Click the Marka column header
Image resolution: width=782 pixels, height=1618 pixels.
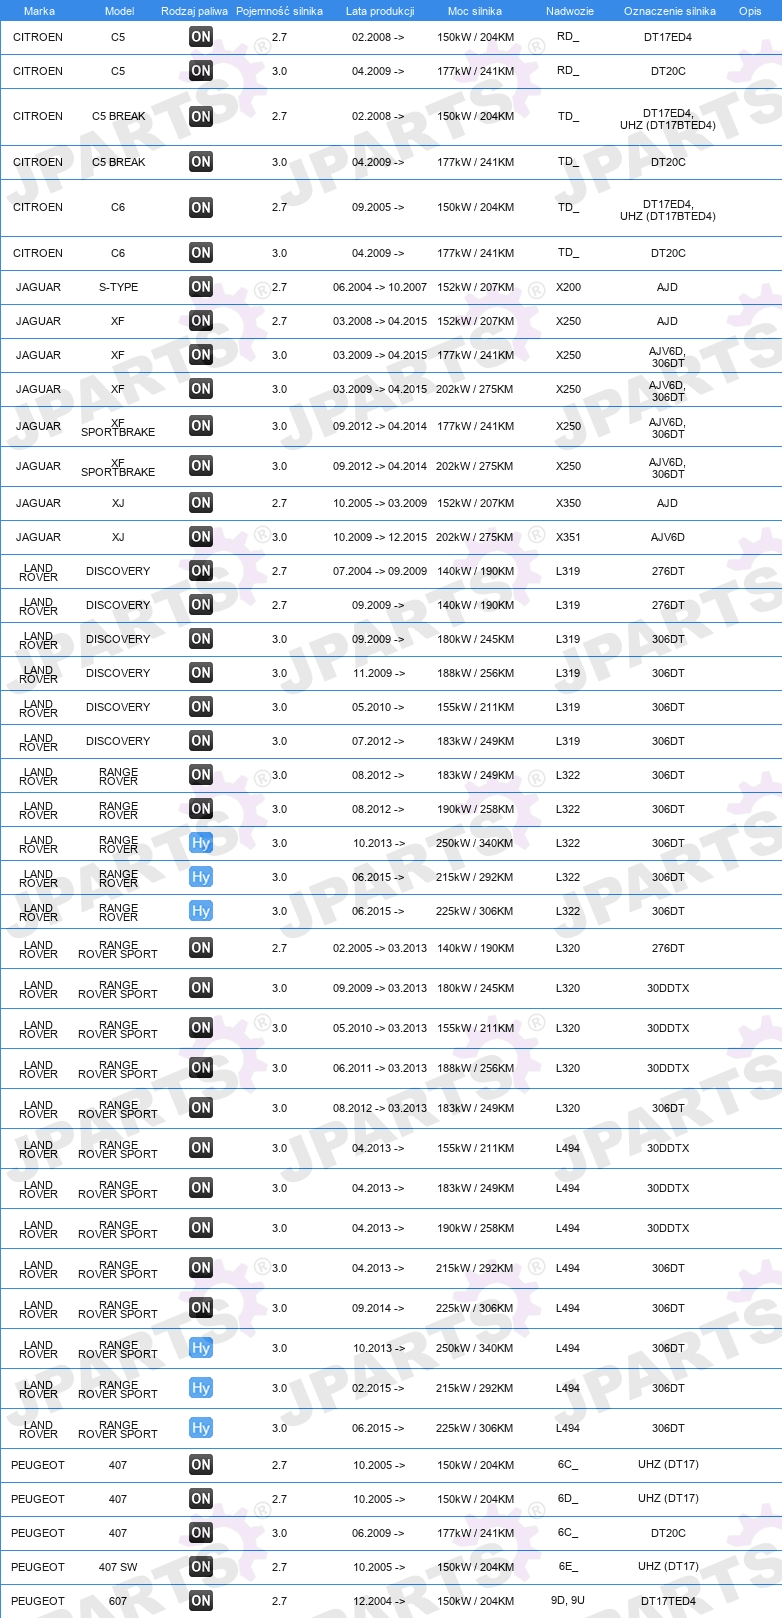[x=39, y=11]
